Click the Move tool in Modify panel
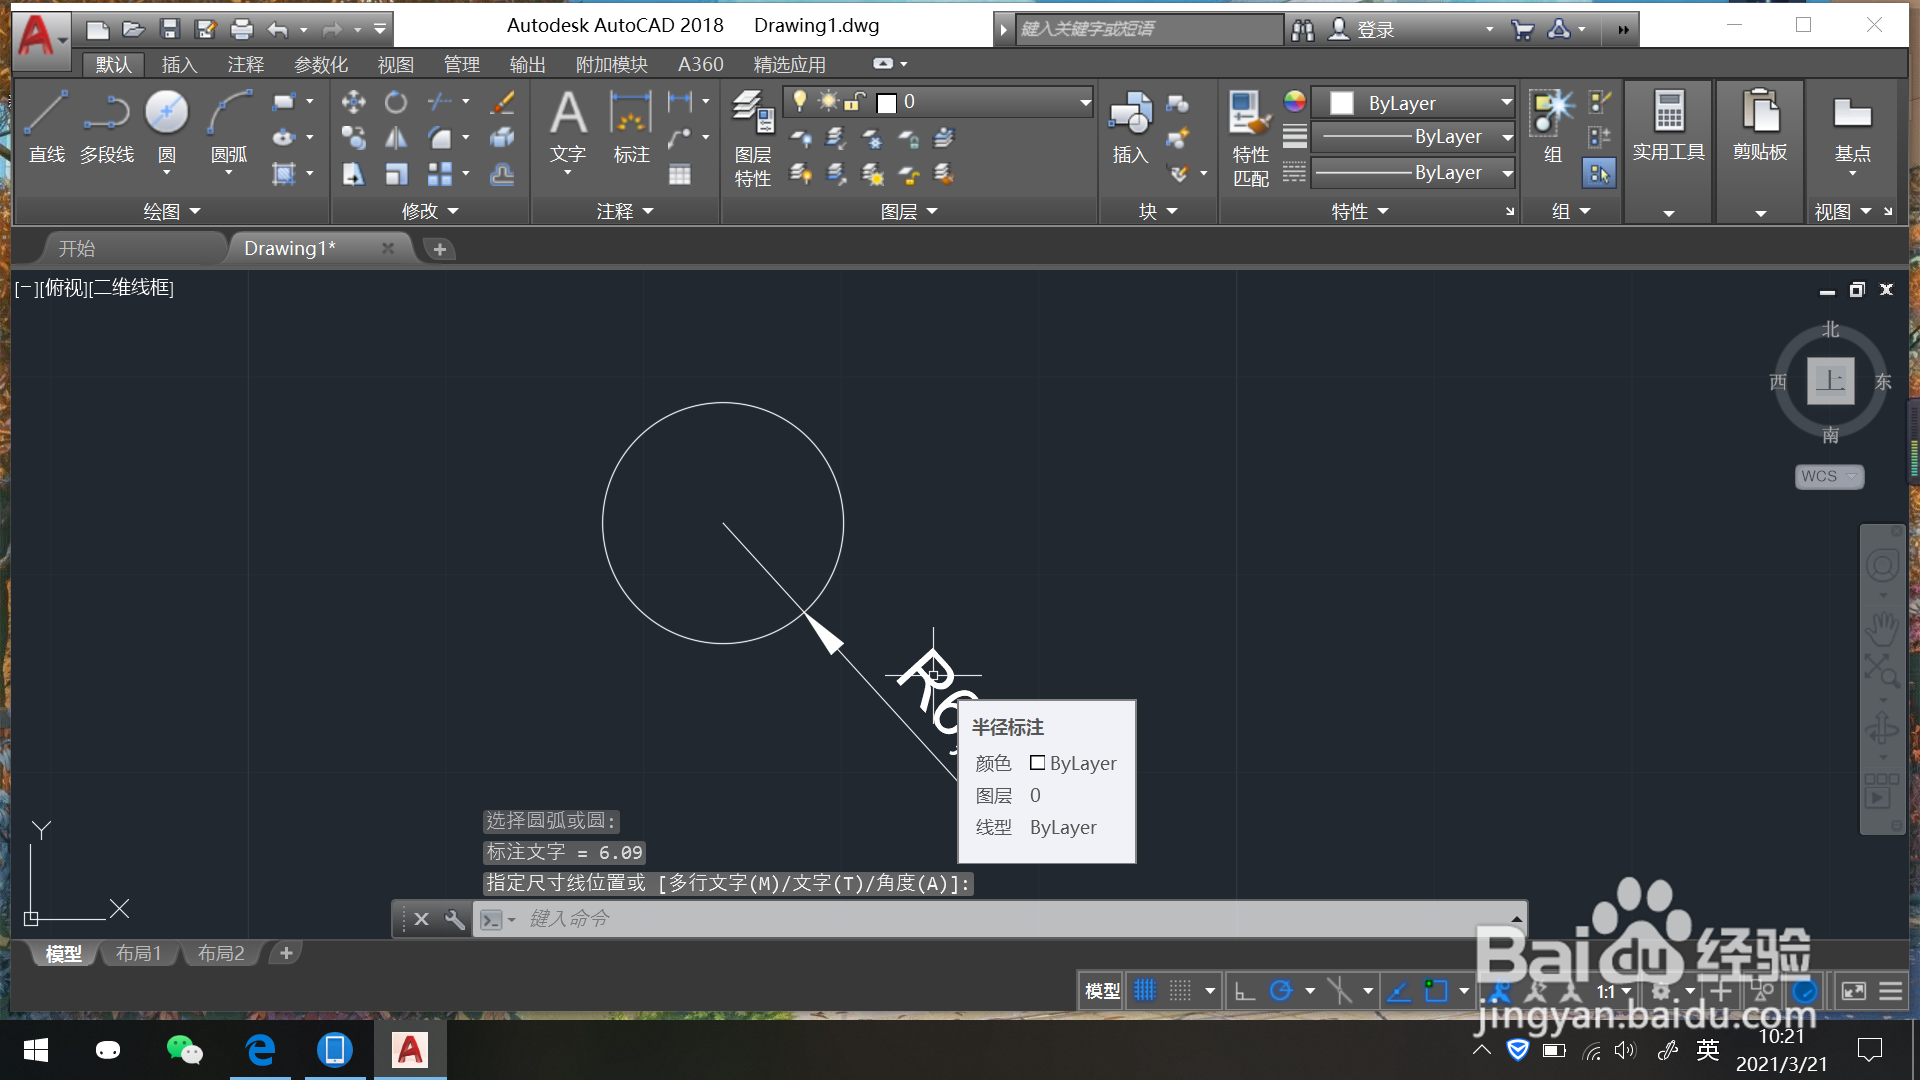The width and height of the screenshot is (1920, 1080). 353,102
